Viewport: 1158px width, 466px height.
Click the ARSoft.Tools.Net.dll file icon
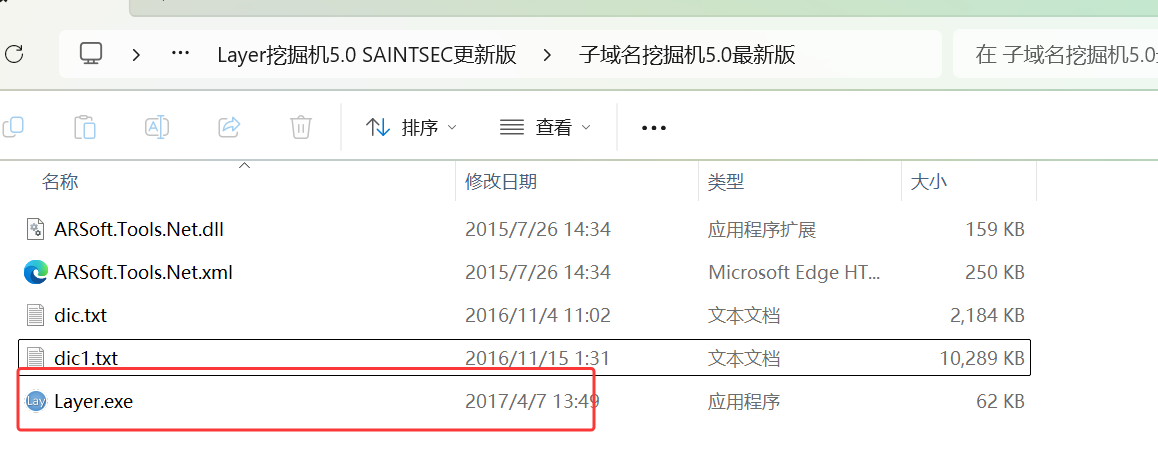tap(35, 230)
